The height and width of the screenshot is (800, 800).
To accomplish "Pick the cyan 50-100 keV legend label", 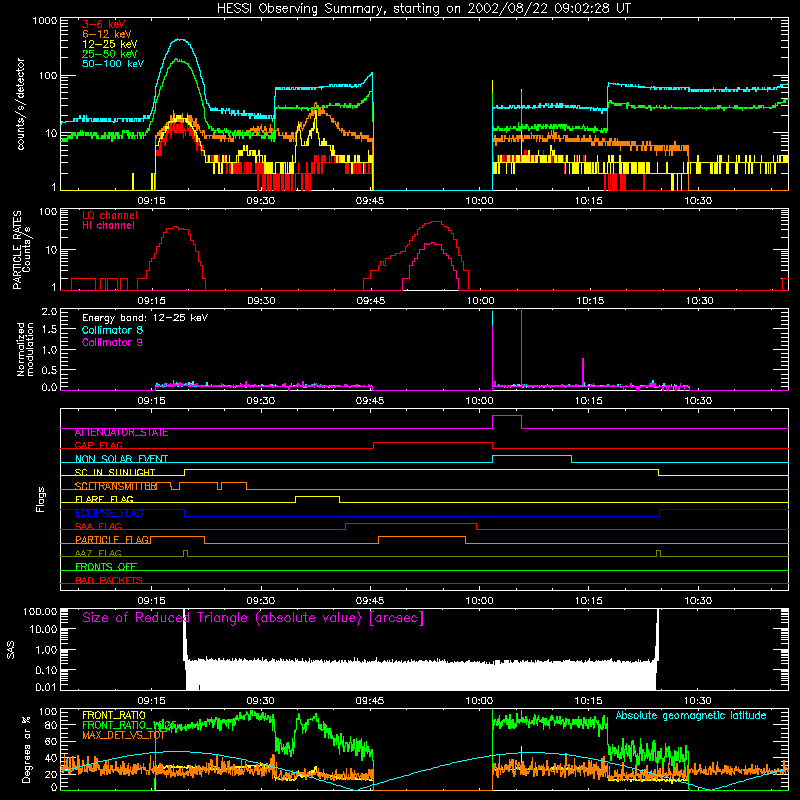I will pyautogui.click(x=113, y=63).
